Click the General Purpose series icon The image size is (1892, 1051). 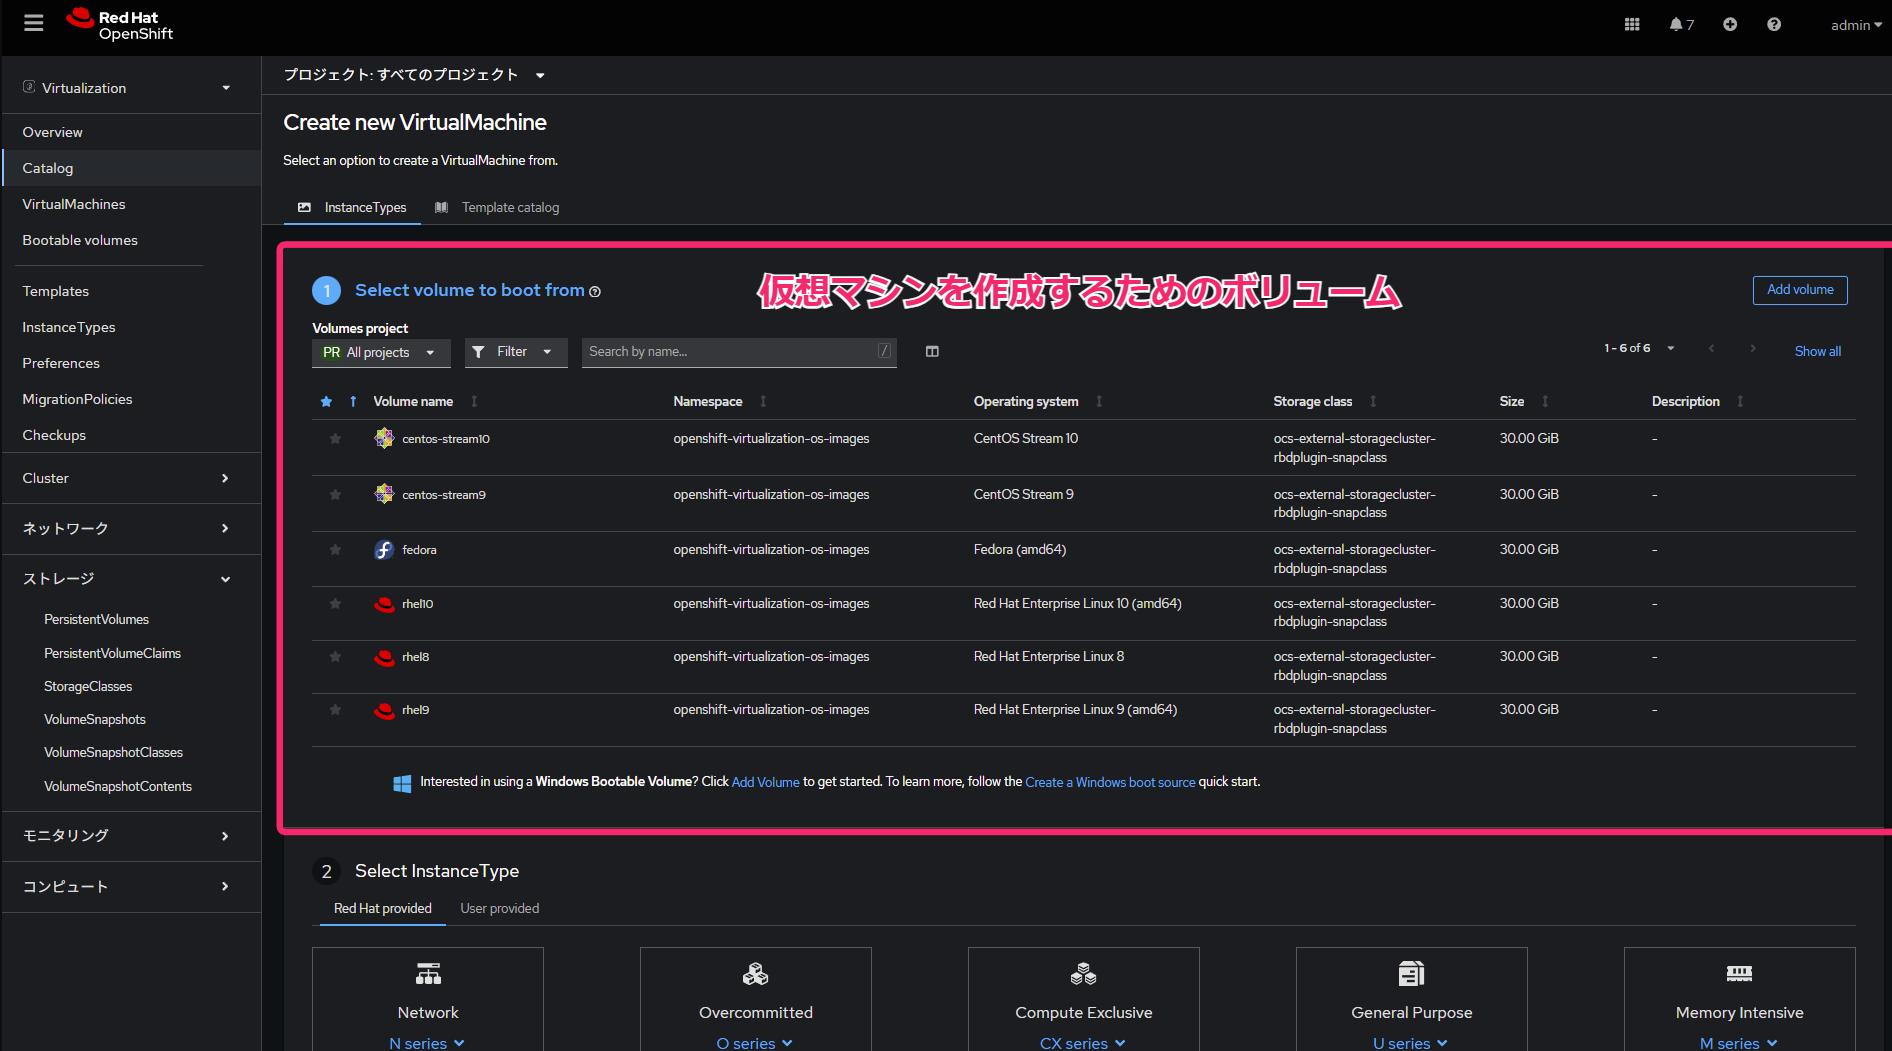[1412, 973]
